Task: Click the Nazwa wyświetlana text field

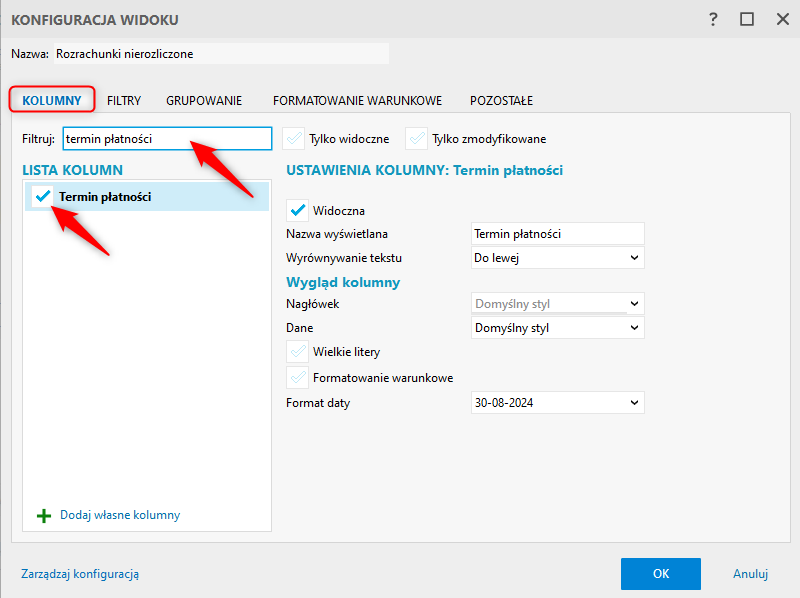Action: point(557,234)
